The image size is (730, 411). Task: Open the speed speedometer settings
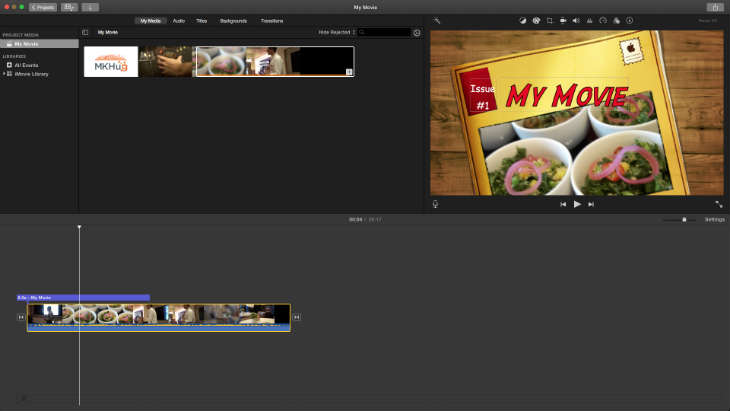603,20
